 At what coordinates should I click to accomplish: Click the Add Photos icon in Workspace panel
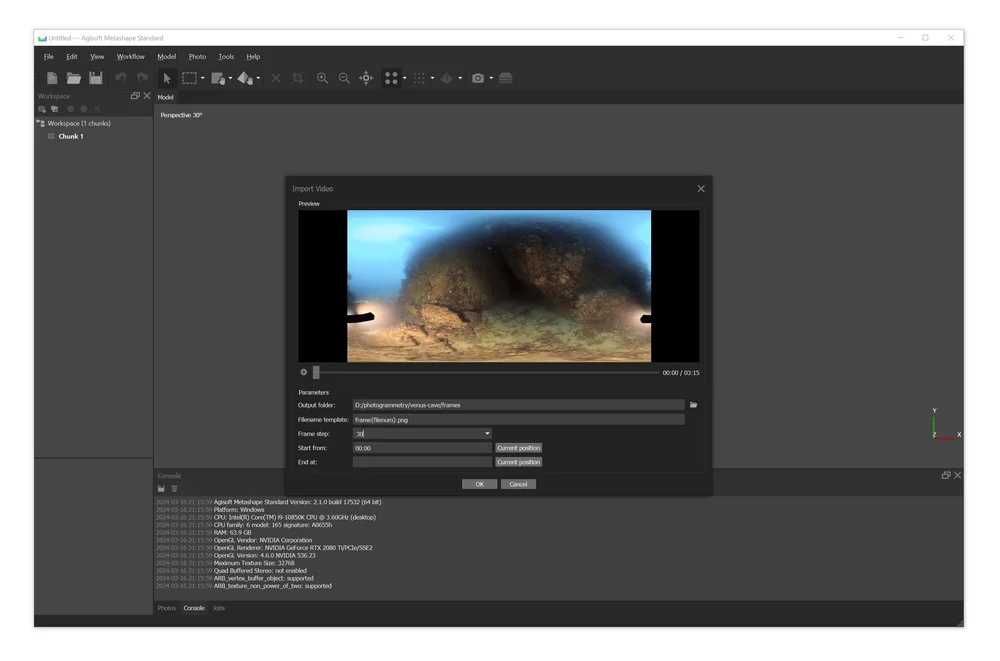(x=55, y=109)
